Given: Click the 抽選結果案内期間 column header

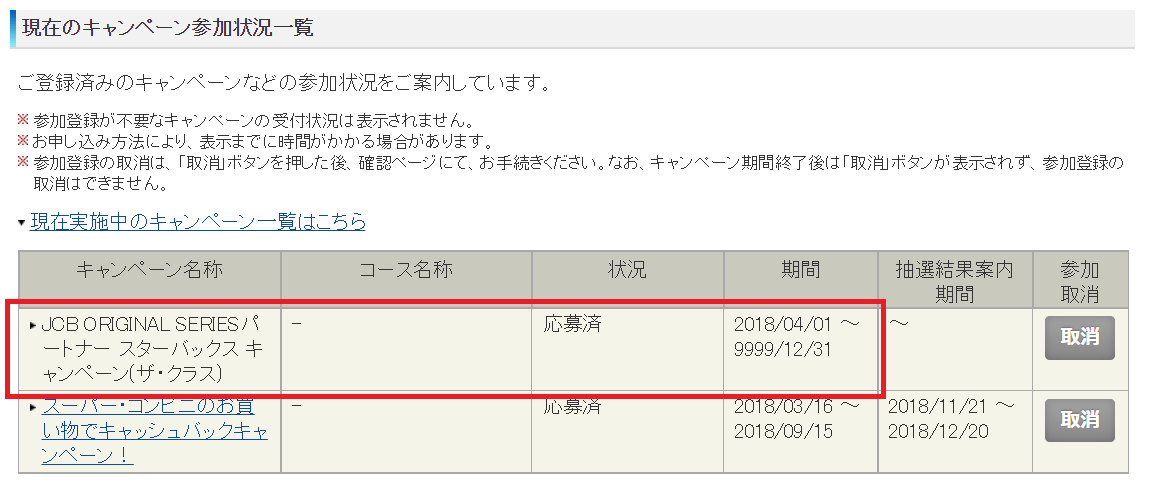Looking at the screenshot, I should (x=953, y=281).
